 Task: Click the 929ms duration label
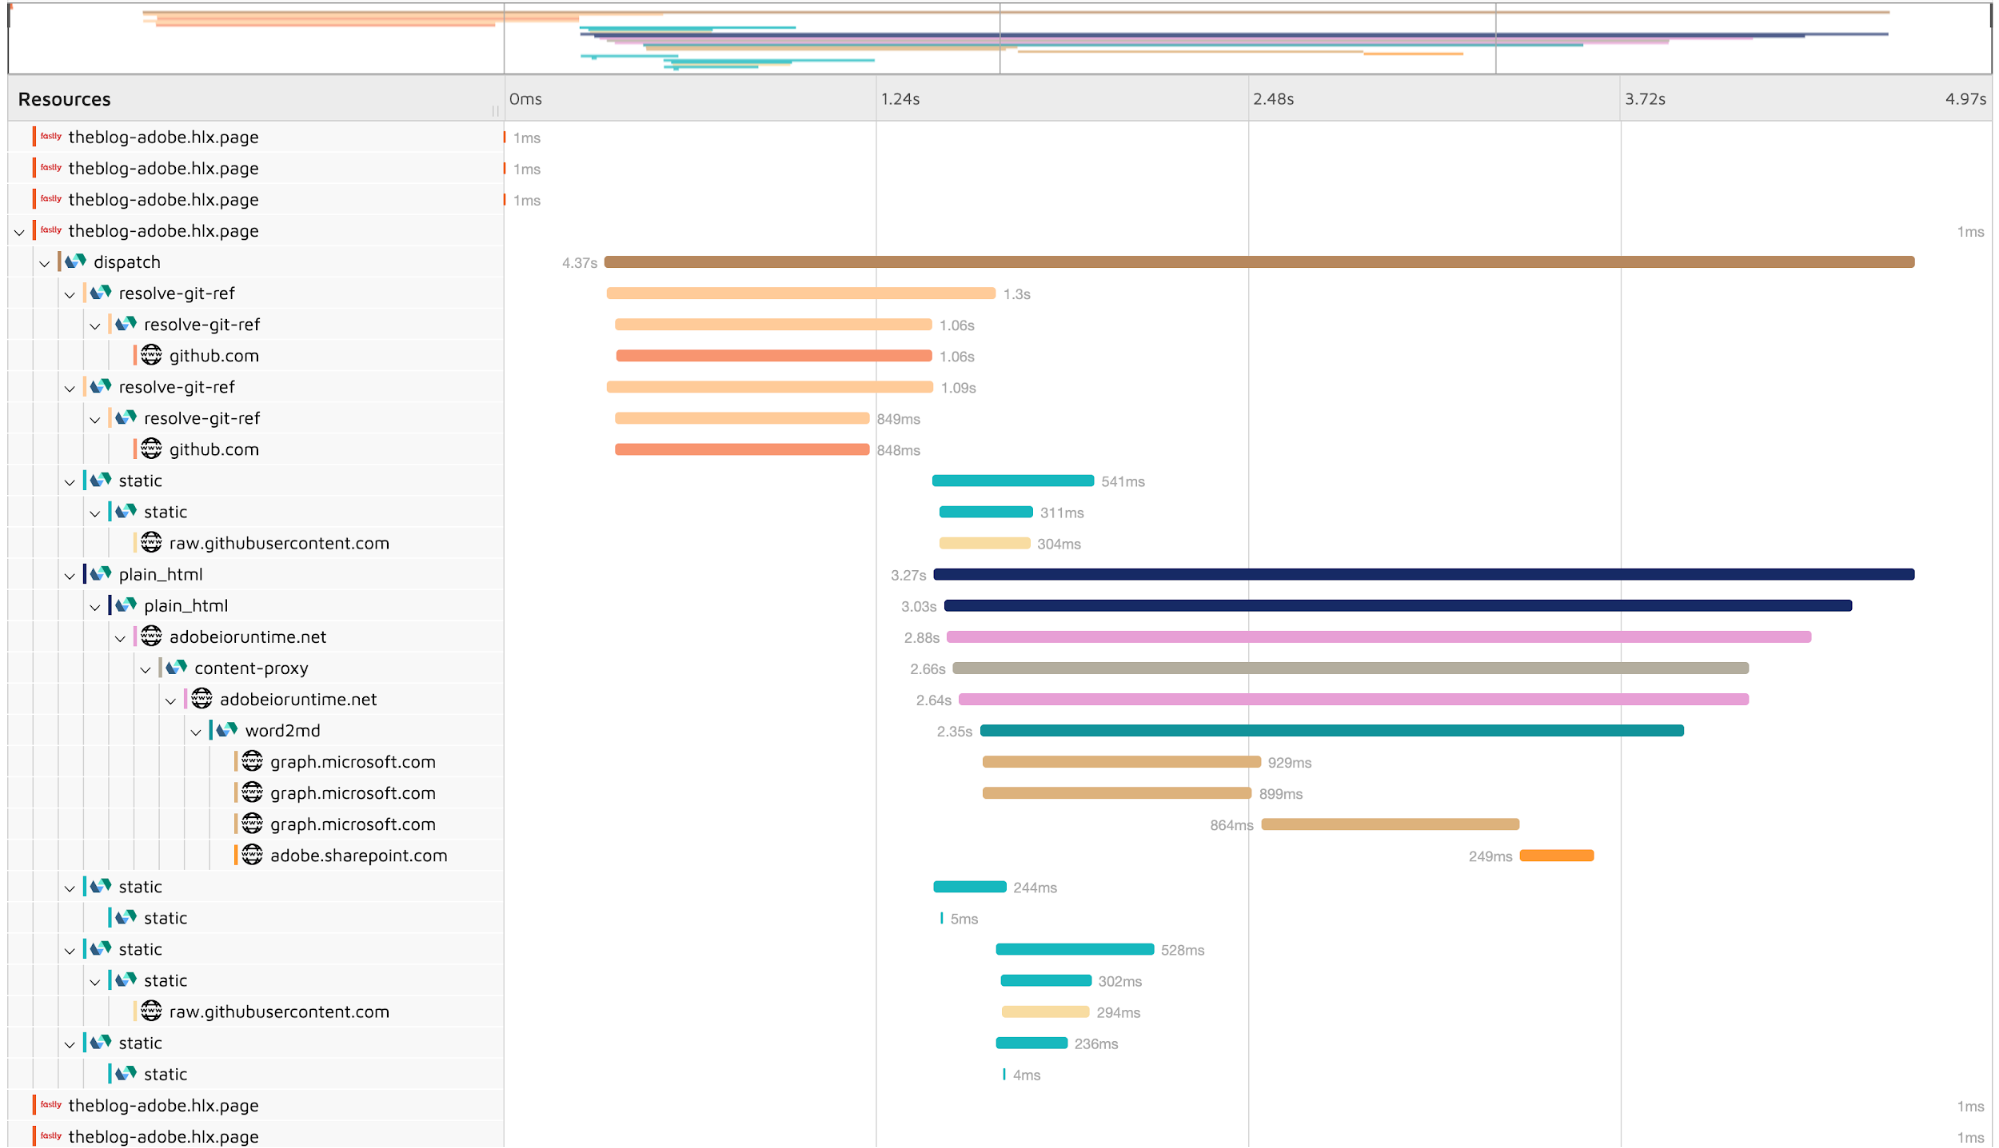pos(1289,763)
